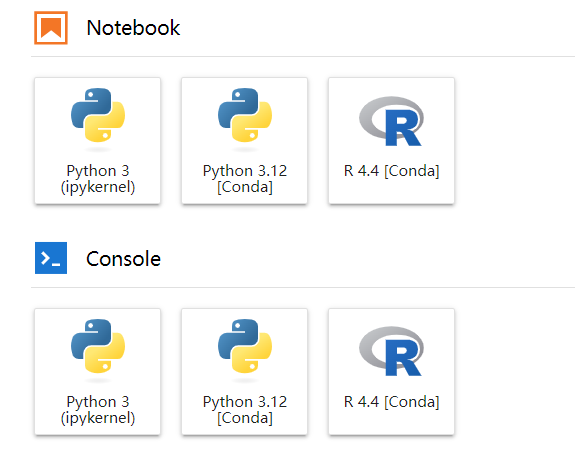Open a Python 3.12 [Conda] console
This screenshot has width=575, height=459.
tap(245, 372)
